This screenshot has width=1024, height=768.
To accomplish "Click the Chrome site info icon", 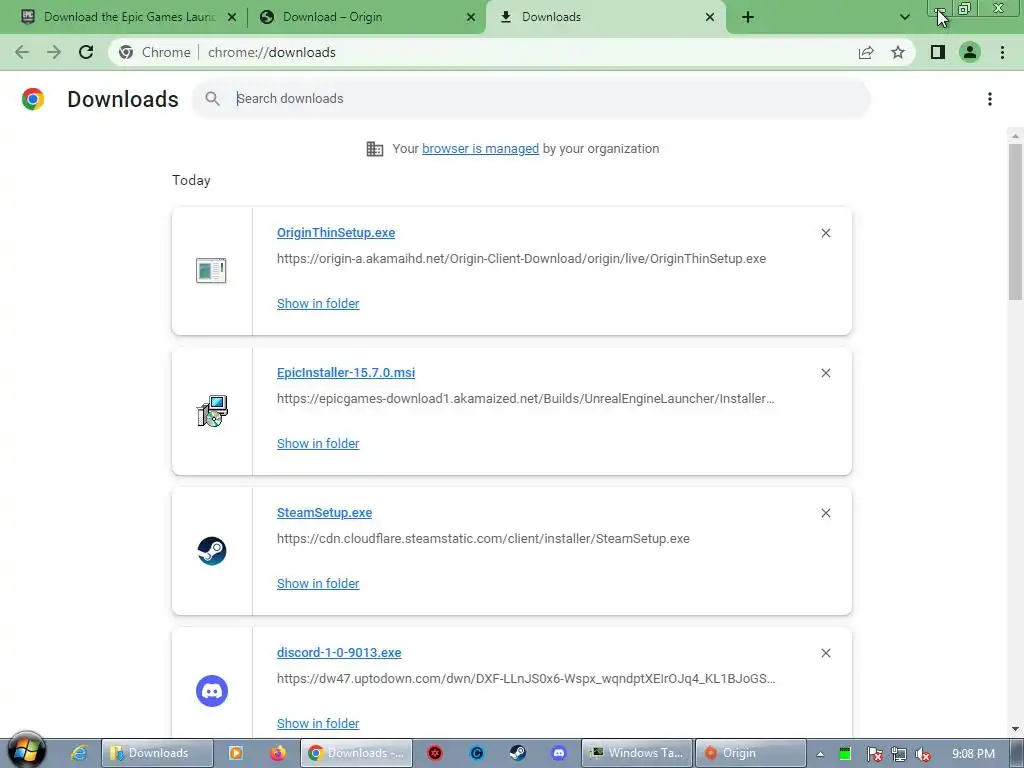I will 126,52.
